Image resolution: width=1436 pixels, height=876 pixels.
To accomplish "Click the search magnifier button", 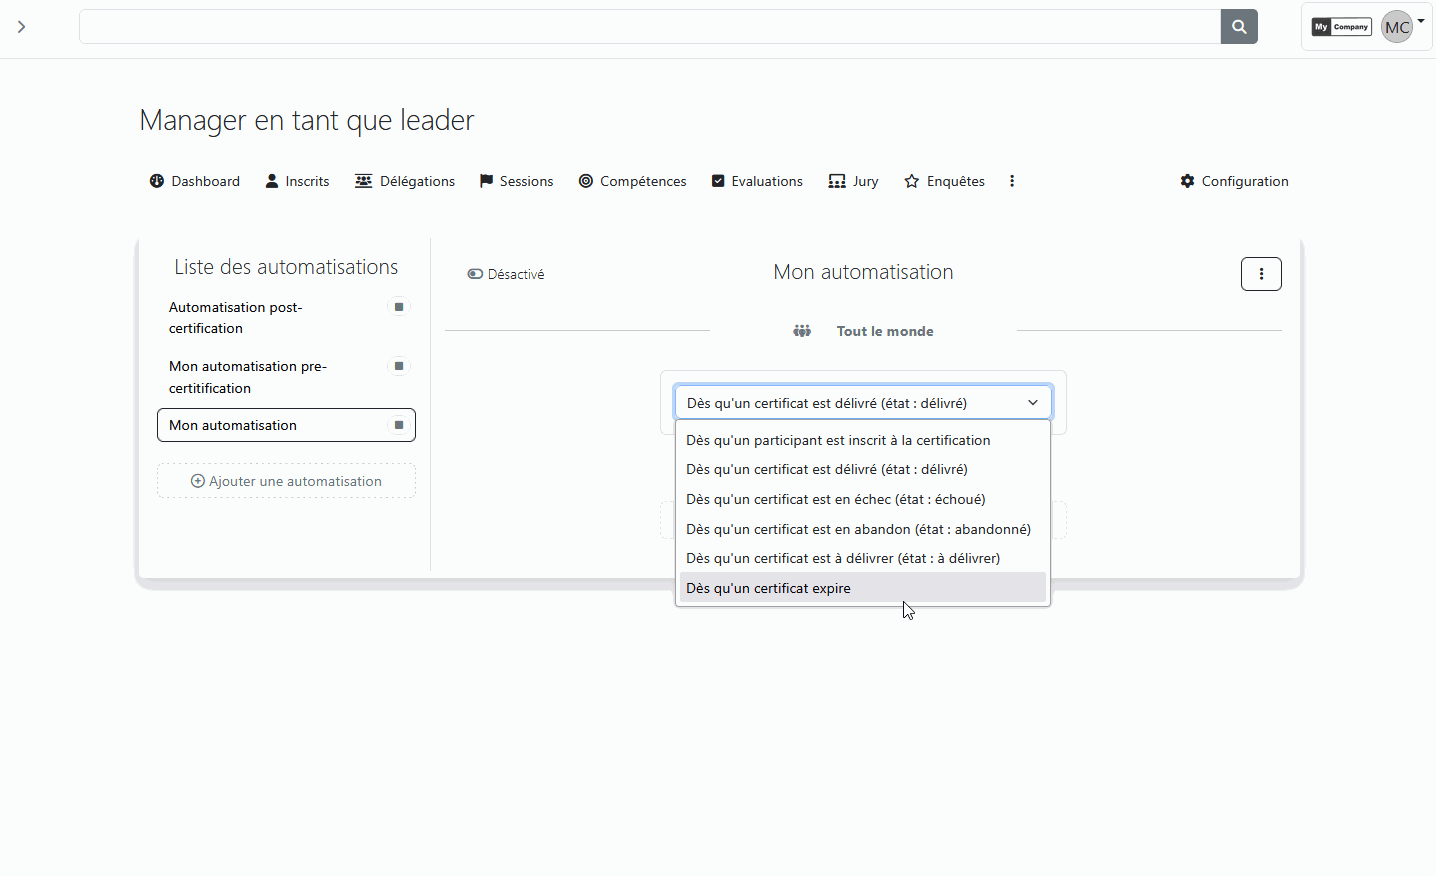I will (x=1238, y=27).
